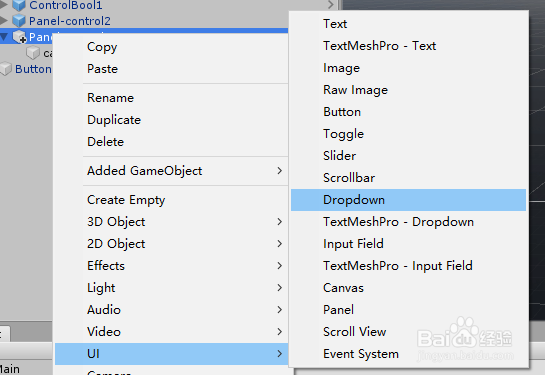
Task: Select the ControlBool1 hierarchy item
Action: (66, 5)
